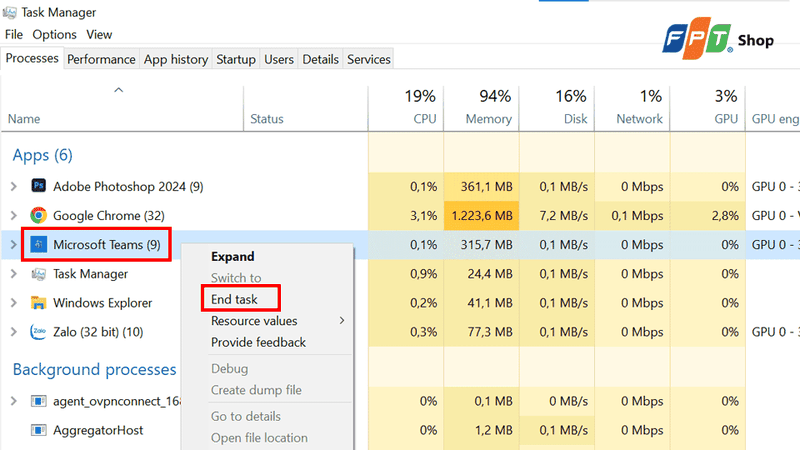
Task: Sort by the Memory column header
Action: (481, 109)
